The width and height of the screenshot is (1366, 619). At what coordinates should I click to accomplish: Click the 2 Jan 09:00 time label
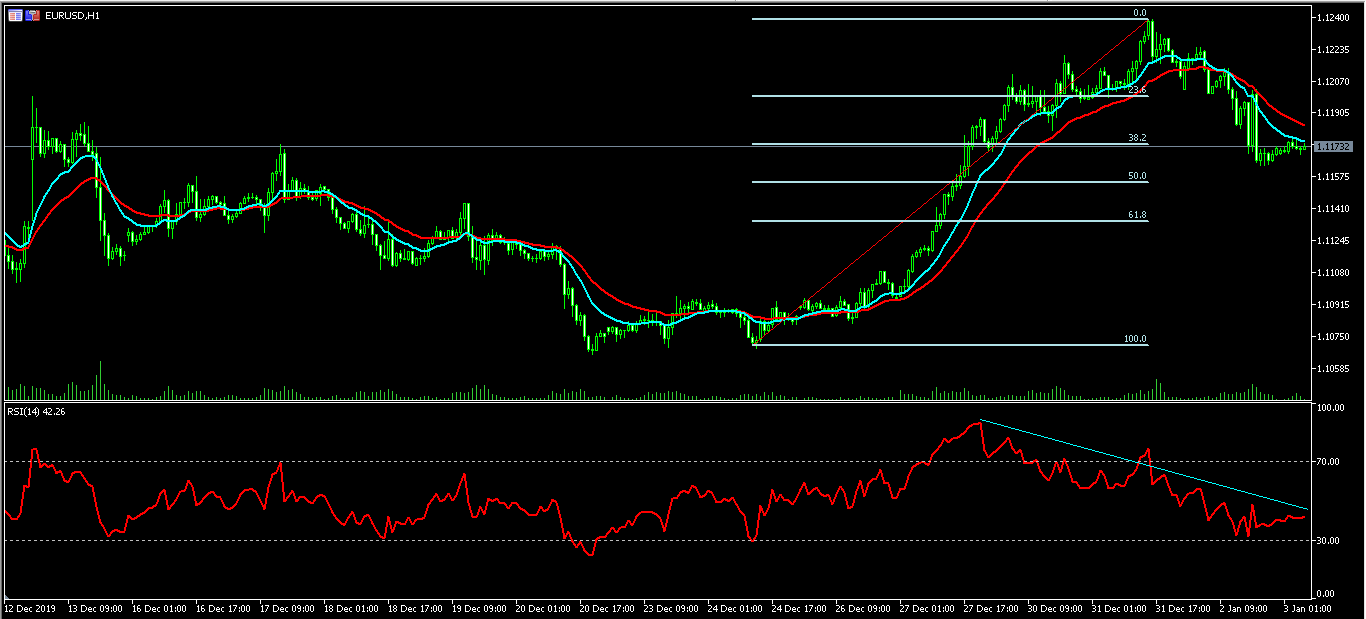point(1243,607)
